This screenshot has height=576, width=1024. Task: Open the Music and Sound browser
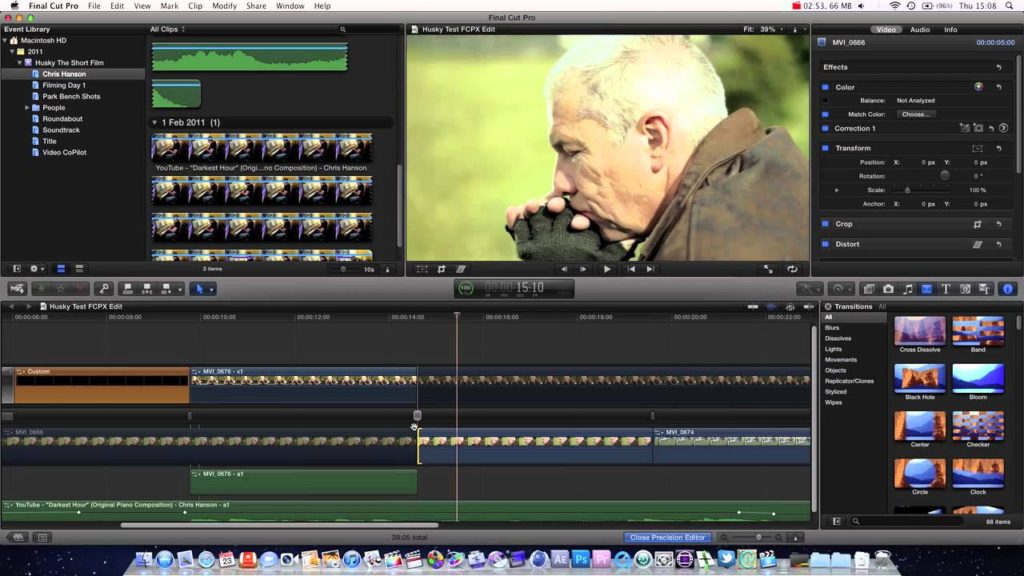908,289
